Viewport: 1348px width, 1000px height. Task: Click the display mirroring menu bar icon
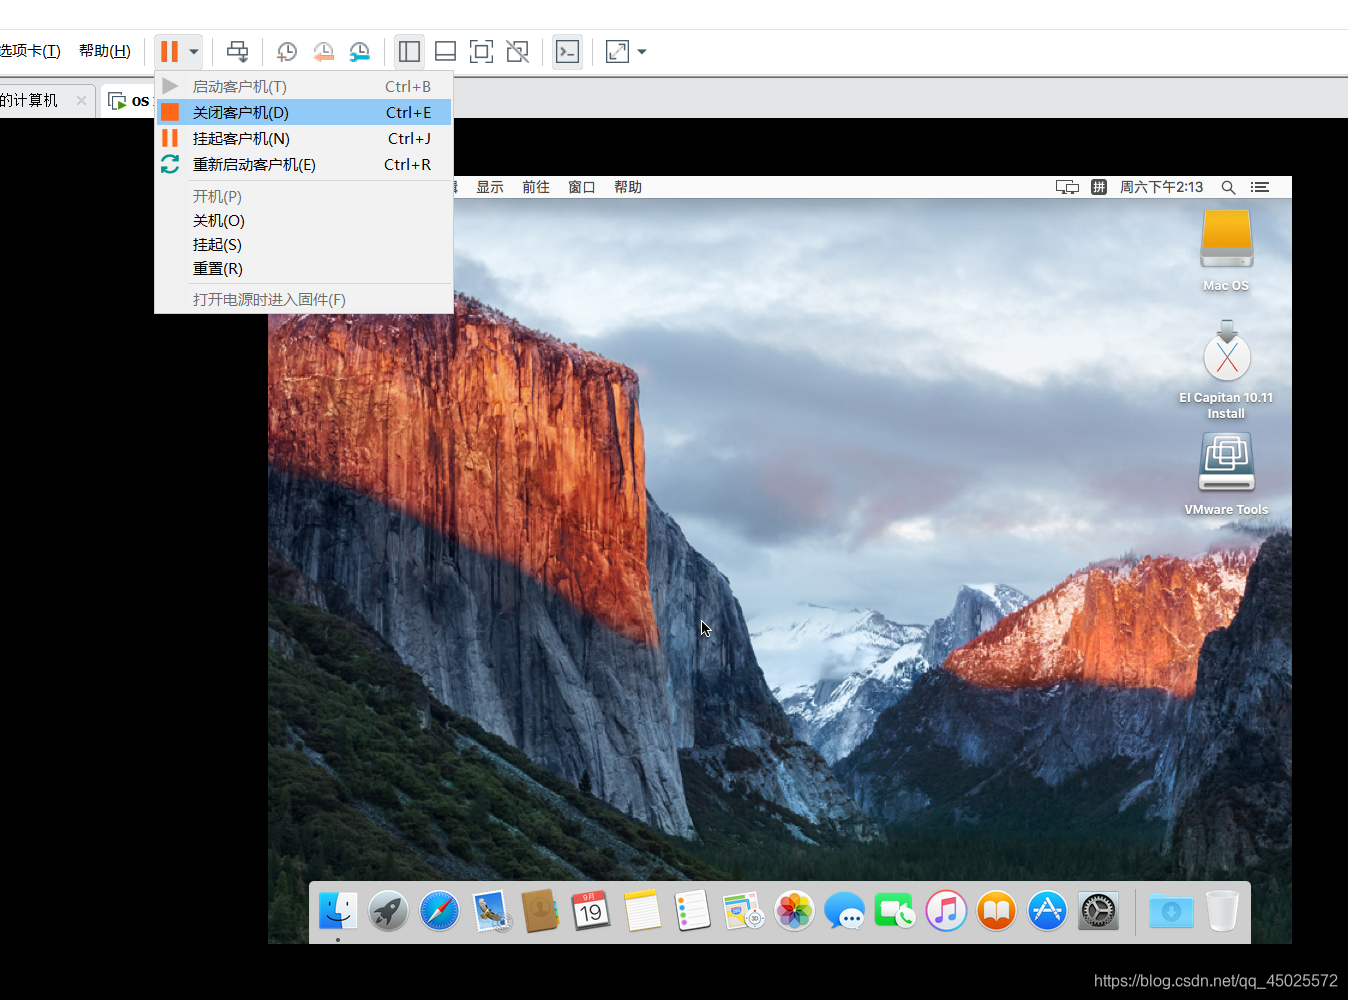[x=1067, y=187]
